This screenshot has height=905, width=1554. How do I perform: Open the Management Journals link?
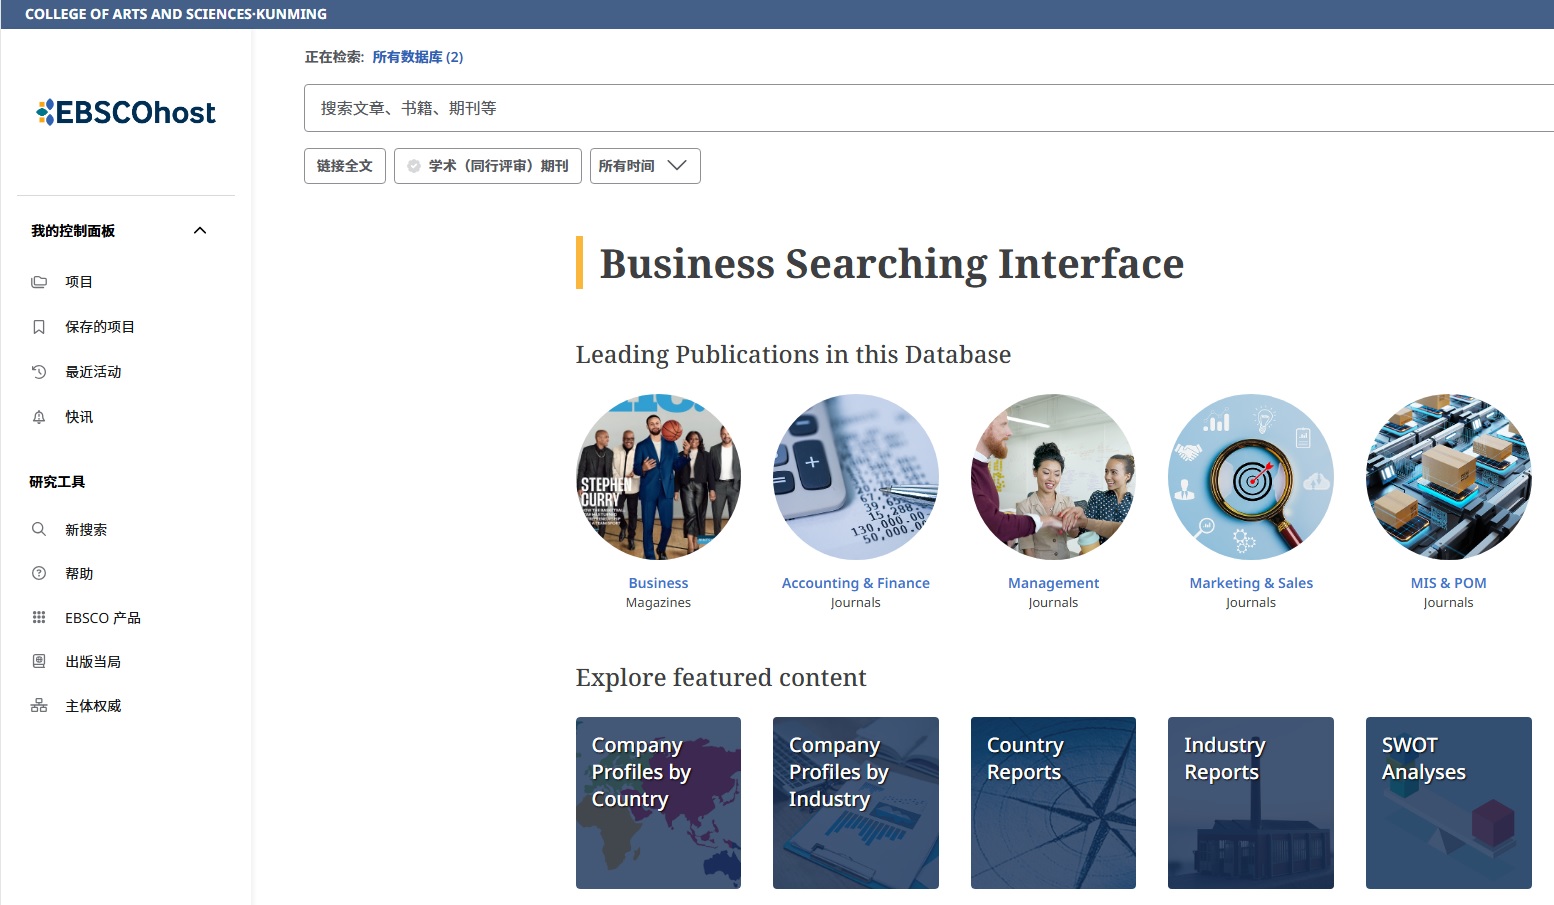(x=1053, y=583)
